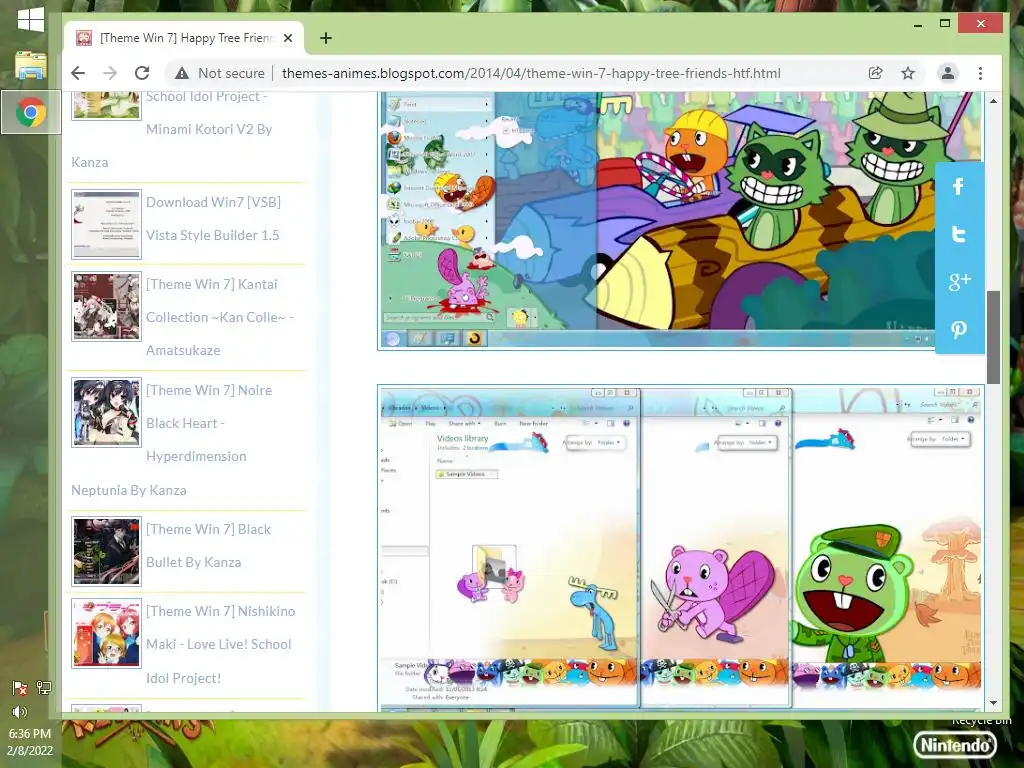This screenshot has height=768, width=1024.
Task: Click Vista Style Builder thumbnail
Action: coord(106,224)
